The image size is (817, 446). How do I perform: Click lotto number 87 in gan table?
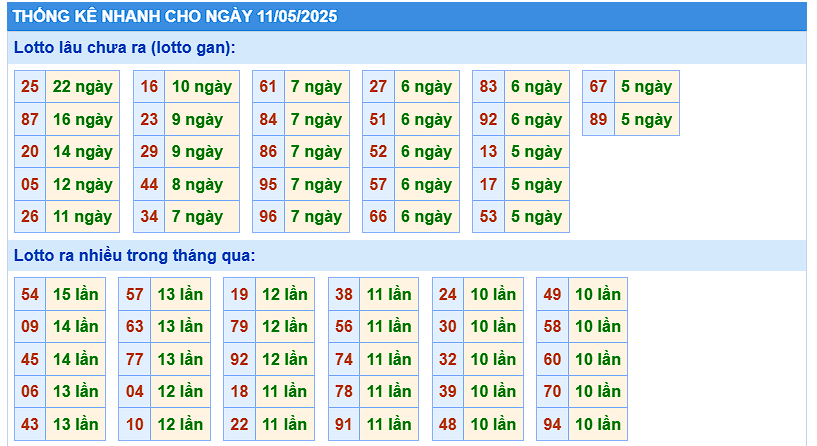[30, 119]
